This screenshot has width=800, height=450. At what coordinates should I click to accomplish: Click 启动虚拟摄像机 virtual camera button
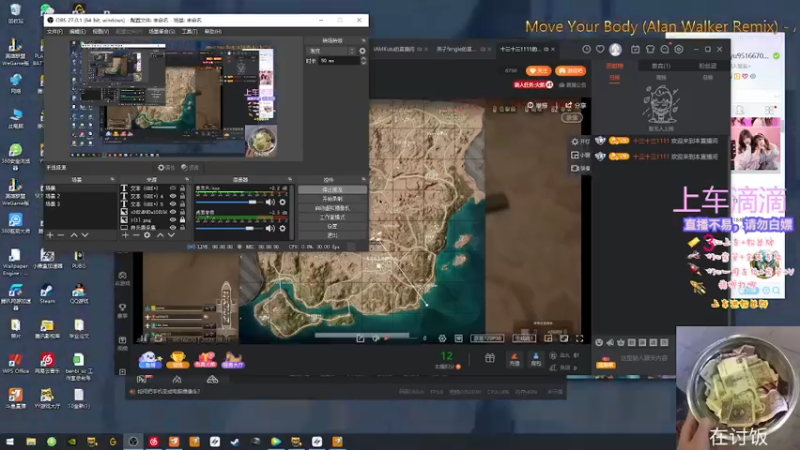pos(332,208)
